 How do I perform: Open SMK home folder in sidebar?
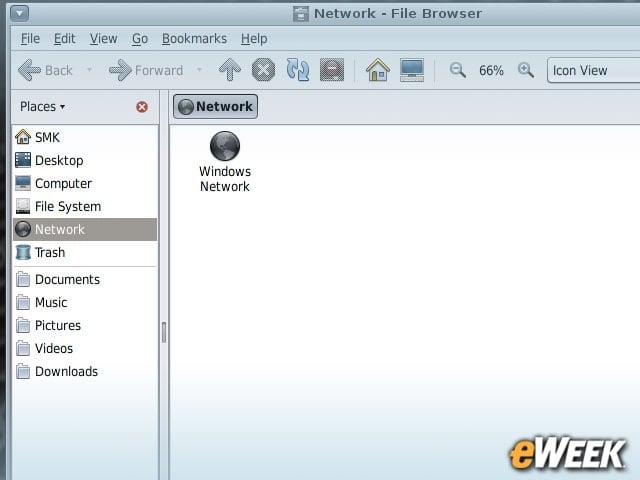(x=85, y=137)
